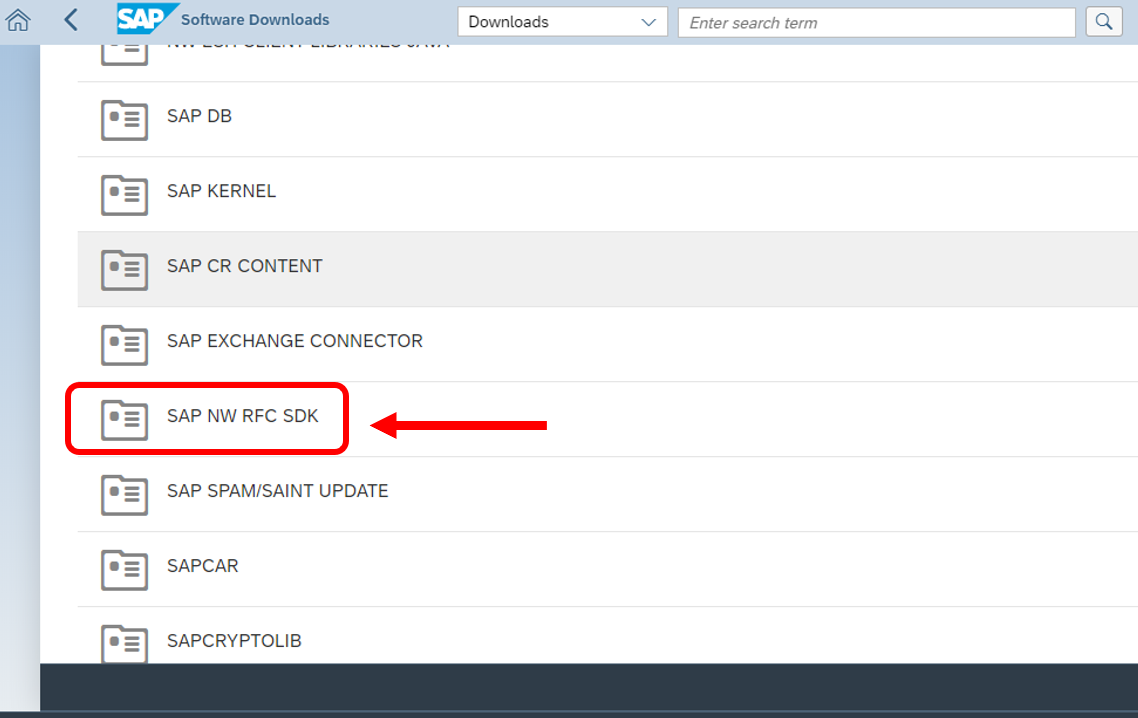Open the Downloads dropdown
The width and height of the screenshot is (1138, 718).
[x=562, y=22]
